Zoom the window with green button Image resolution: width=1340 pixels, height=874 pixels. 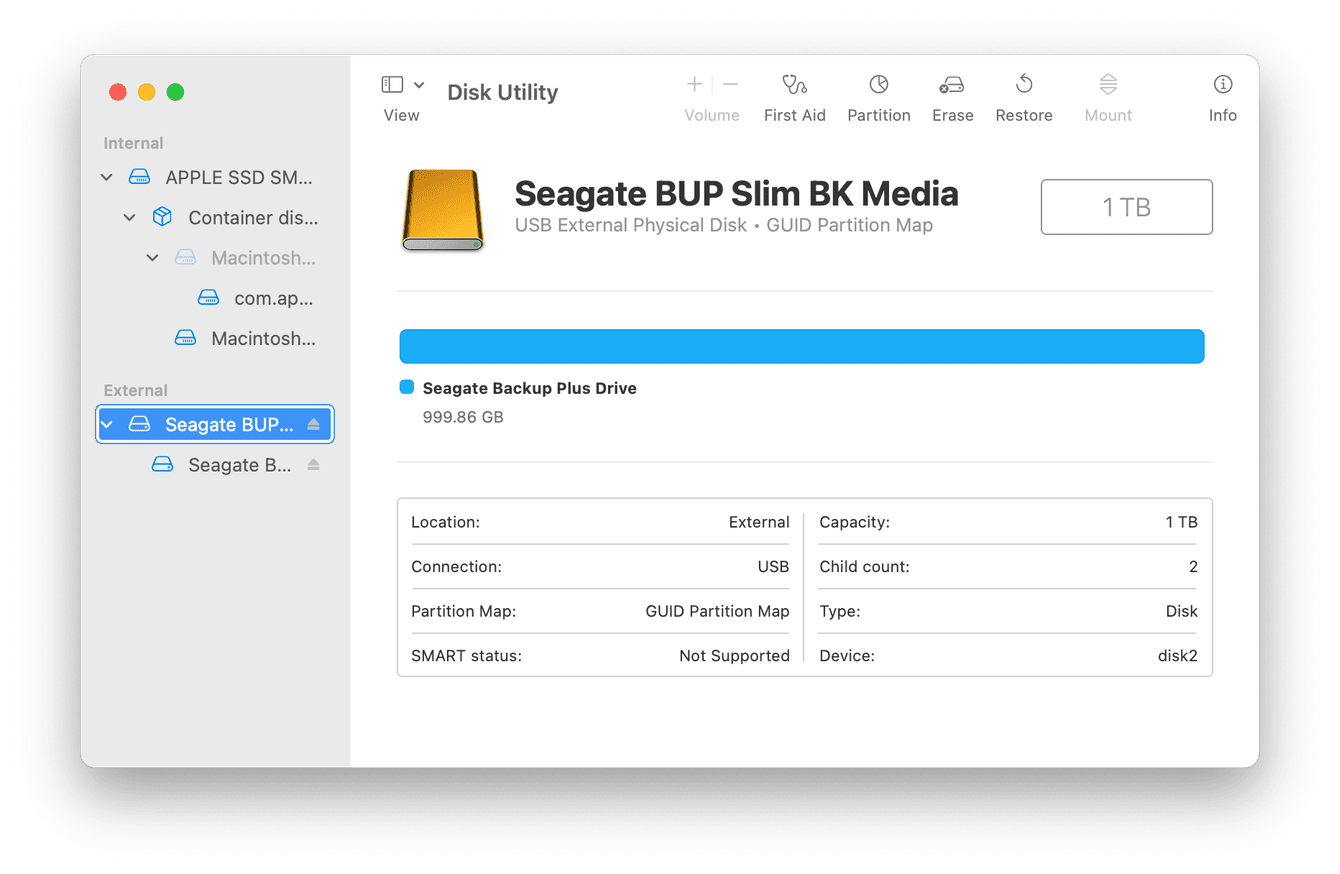point(175,92)
